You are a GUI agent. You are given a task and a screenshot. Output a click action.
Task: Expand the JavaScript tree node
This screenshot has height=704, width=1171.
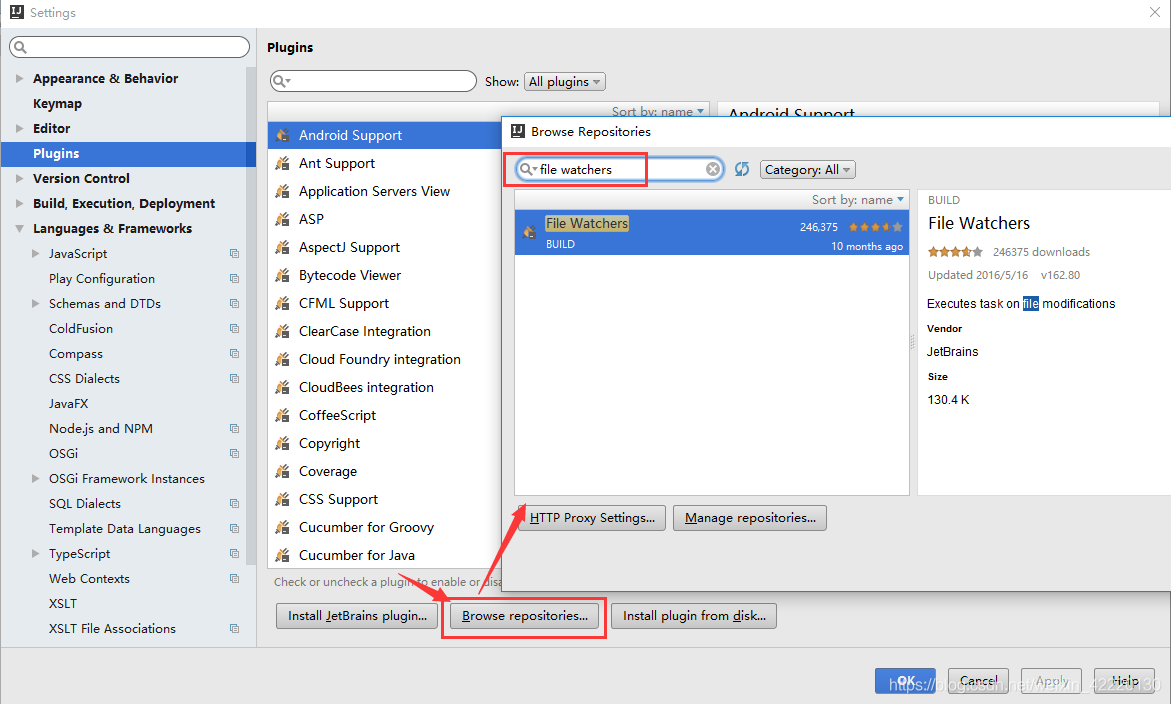[35, 254]
